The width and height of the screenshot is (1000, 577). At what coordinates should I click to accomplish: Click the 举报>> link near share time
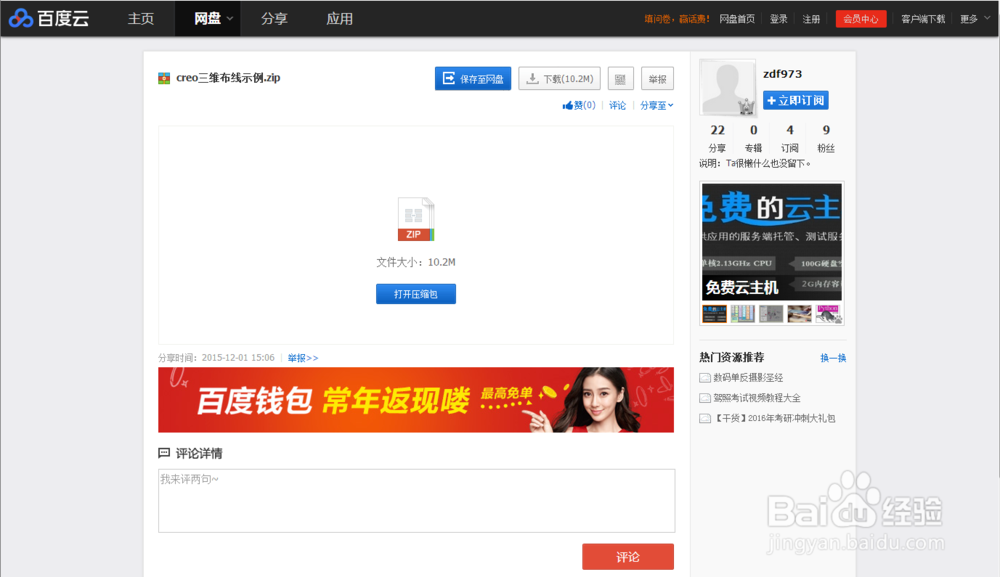(x=303, y=358)
